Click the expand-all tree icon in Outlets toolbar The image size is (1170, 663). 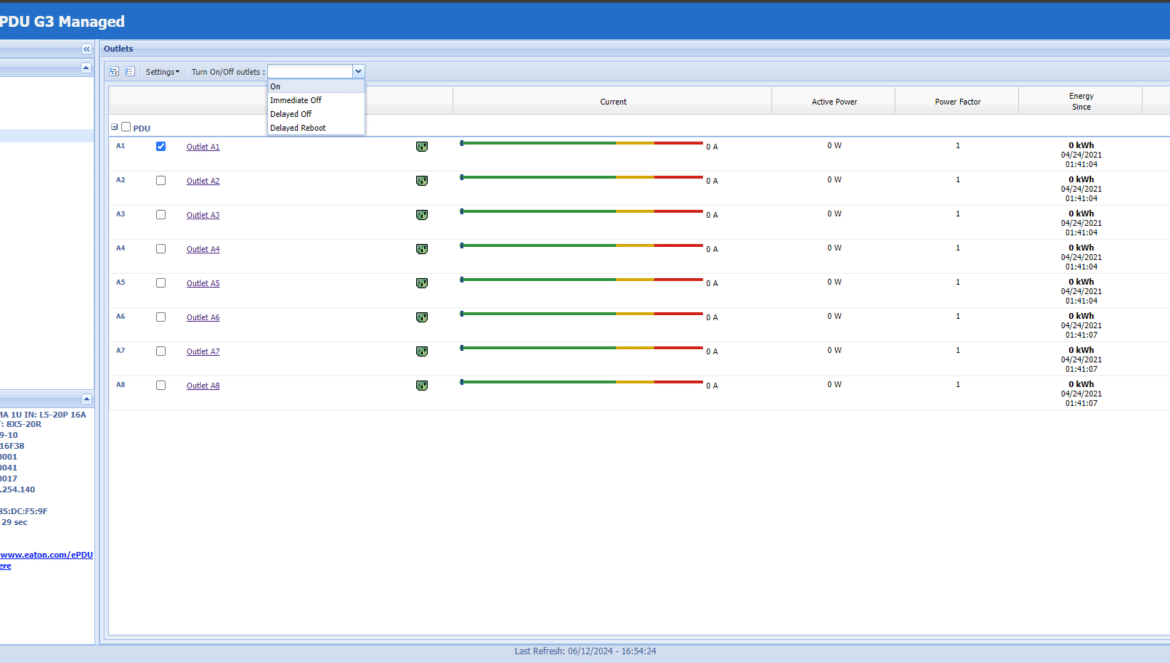pos(114,72)
